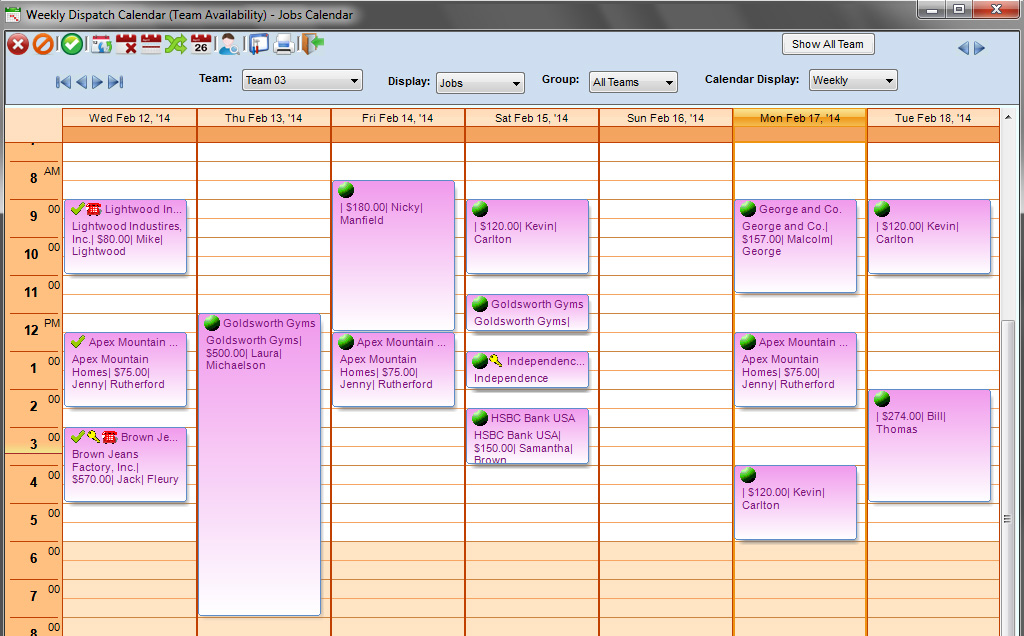Click the calendar 26 date icon

[x=201, y=44]
